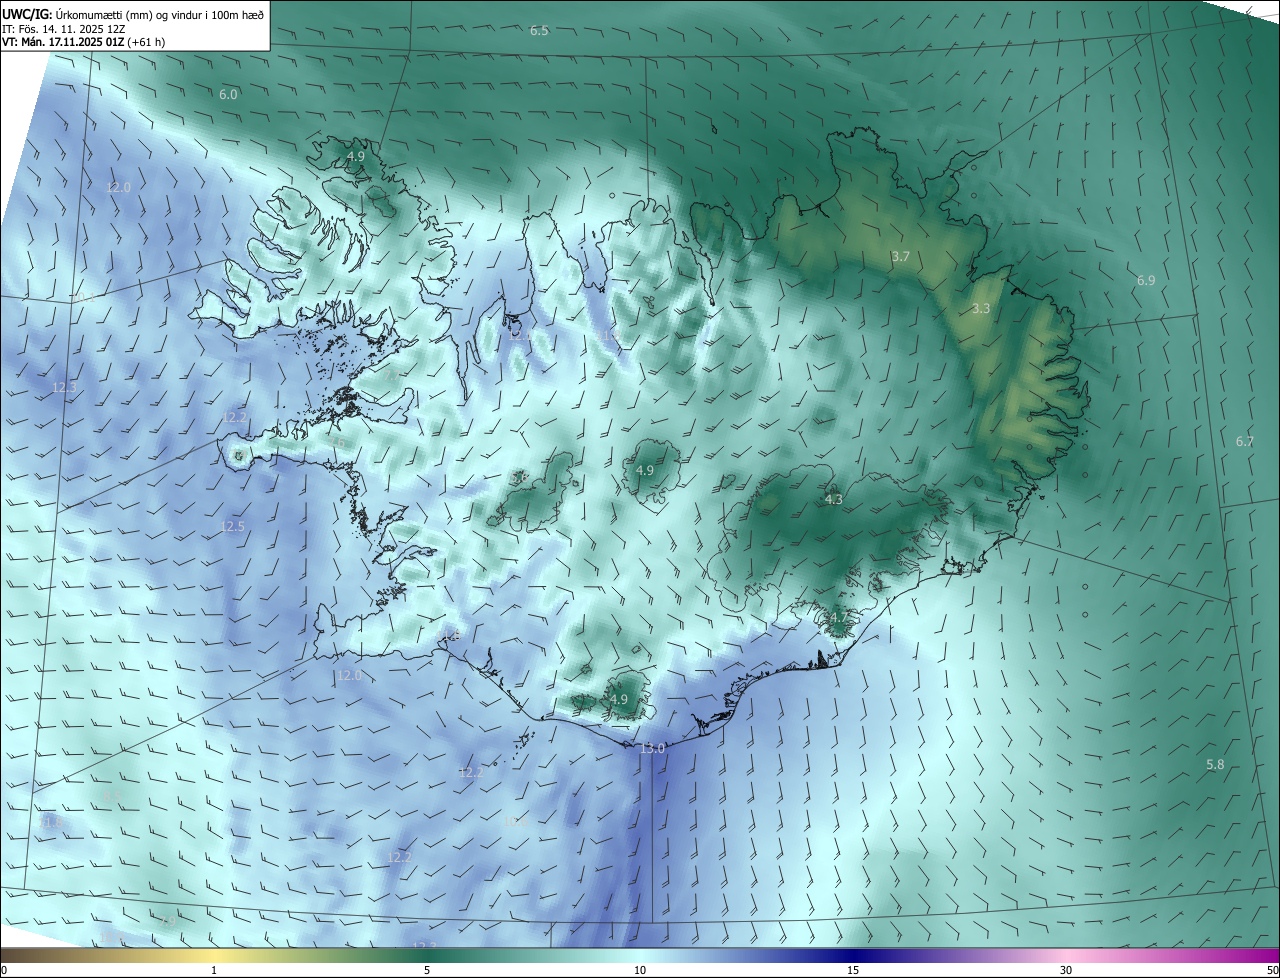This screenshot has height=978, width=1280.
Task: Click the 0 tick on the colour scale
Action: pos(4,971)
